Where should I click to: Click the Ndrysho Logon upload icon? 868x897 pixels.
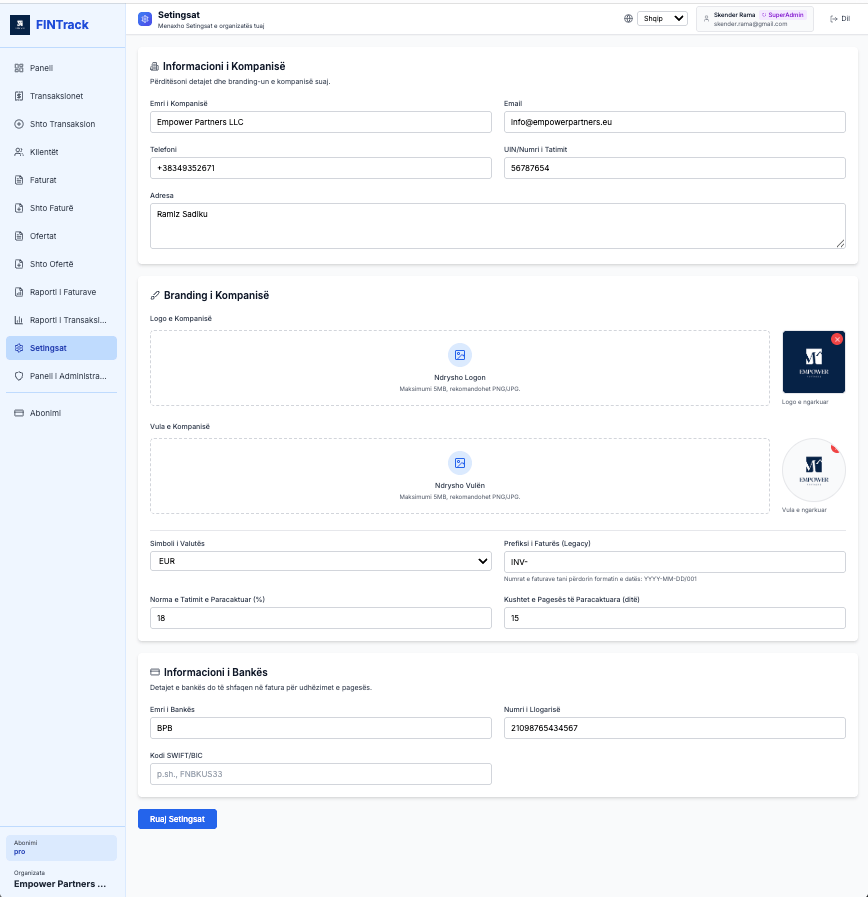pyautogui.click(x=460, y=354)
